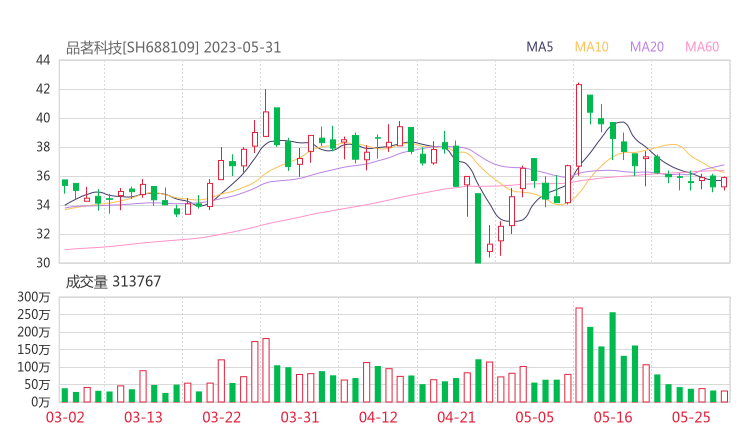Click the 03-22 date axis label
This screenshot has width=740, height=440.
[x=222, y=417]
